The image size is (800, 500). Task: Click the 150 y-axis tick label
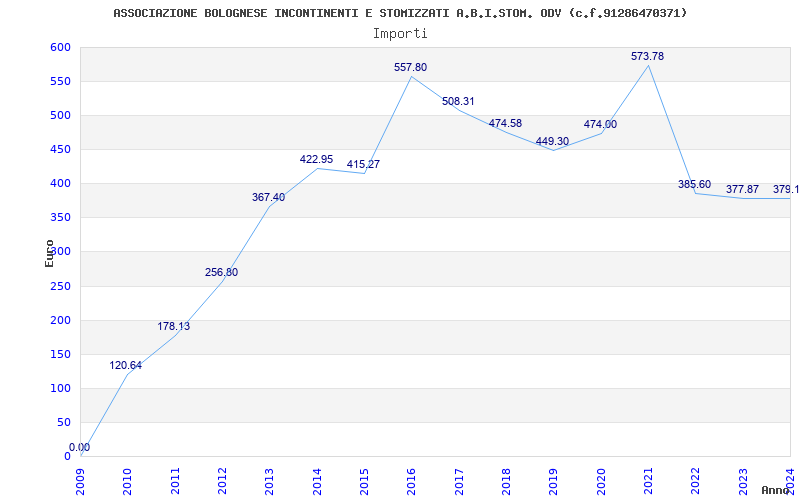click(60, 355)
